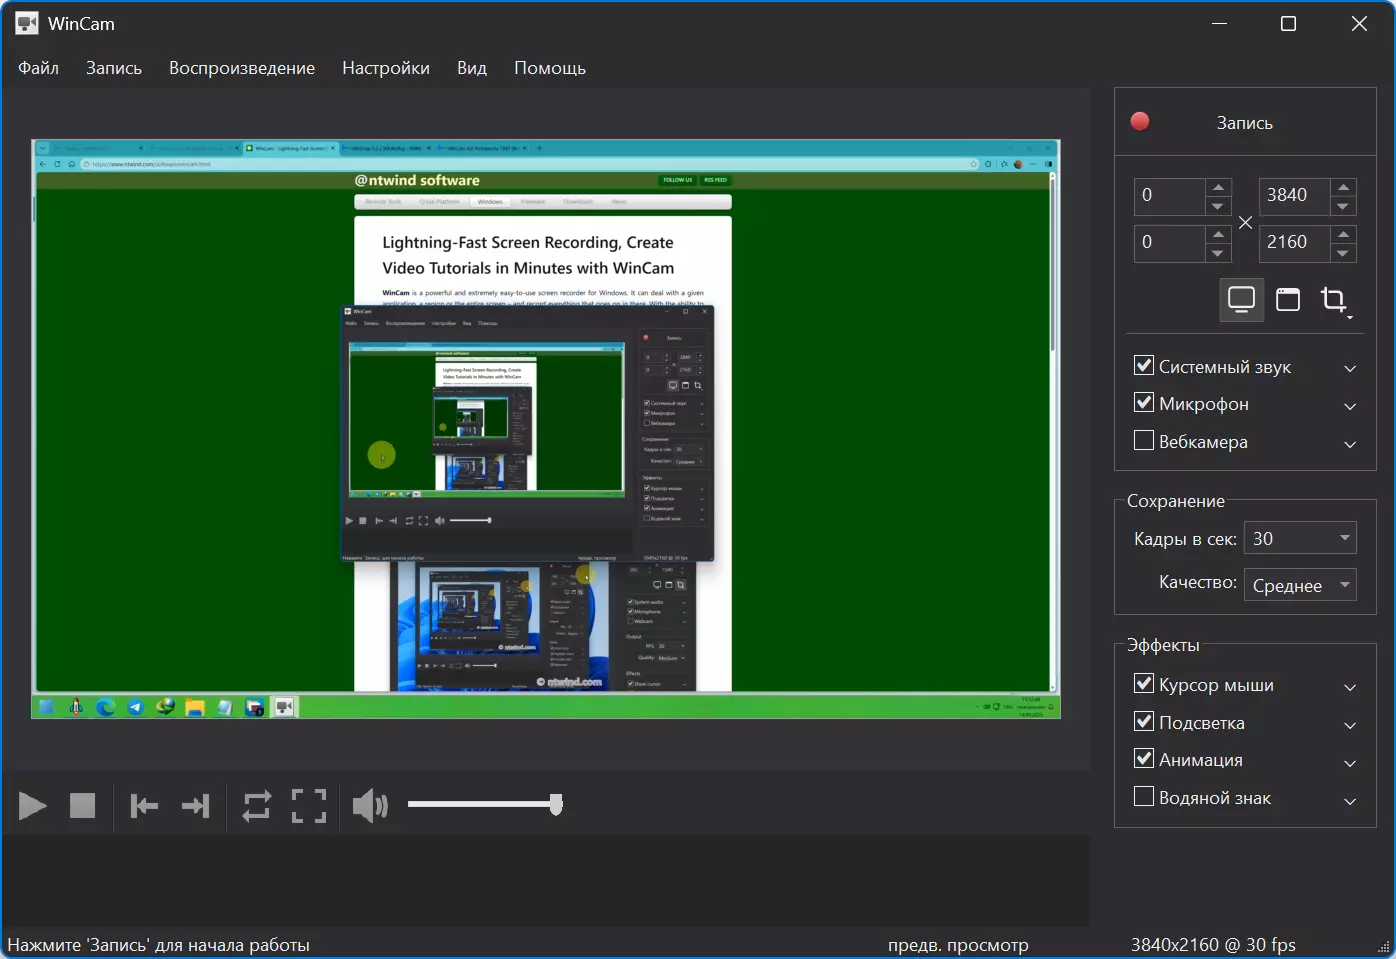This screenshot has height=959, width=1396.
Task: Click the screen preview image
Action: [546, 429]
